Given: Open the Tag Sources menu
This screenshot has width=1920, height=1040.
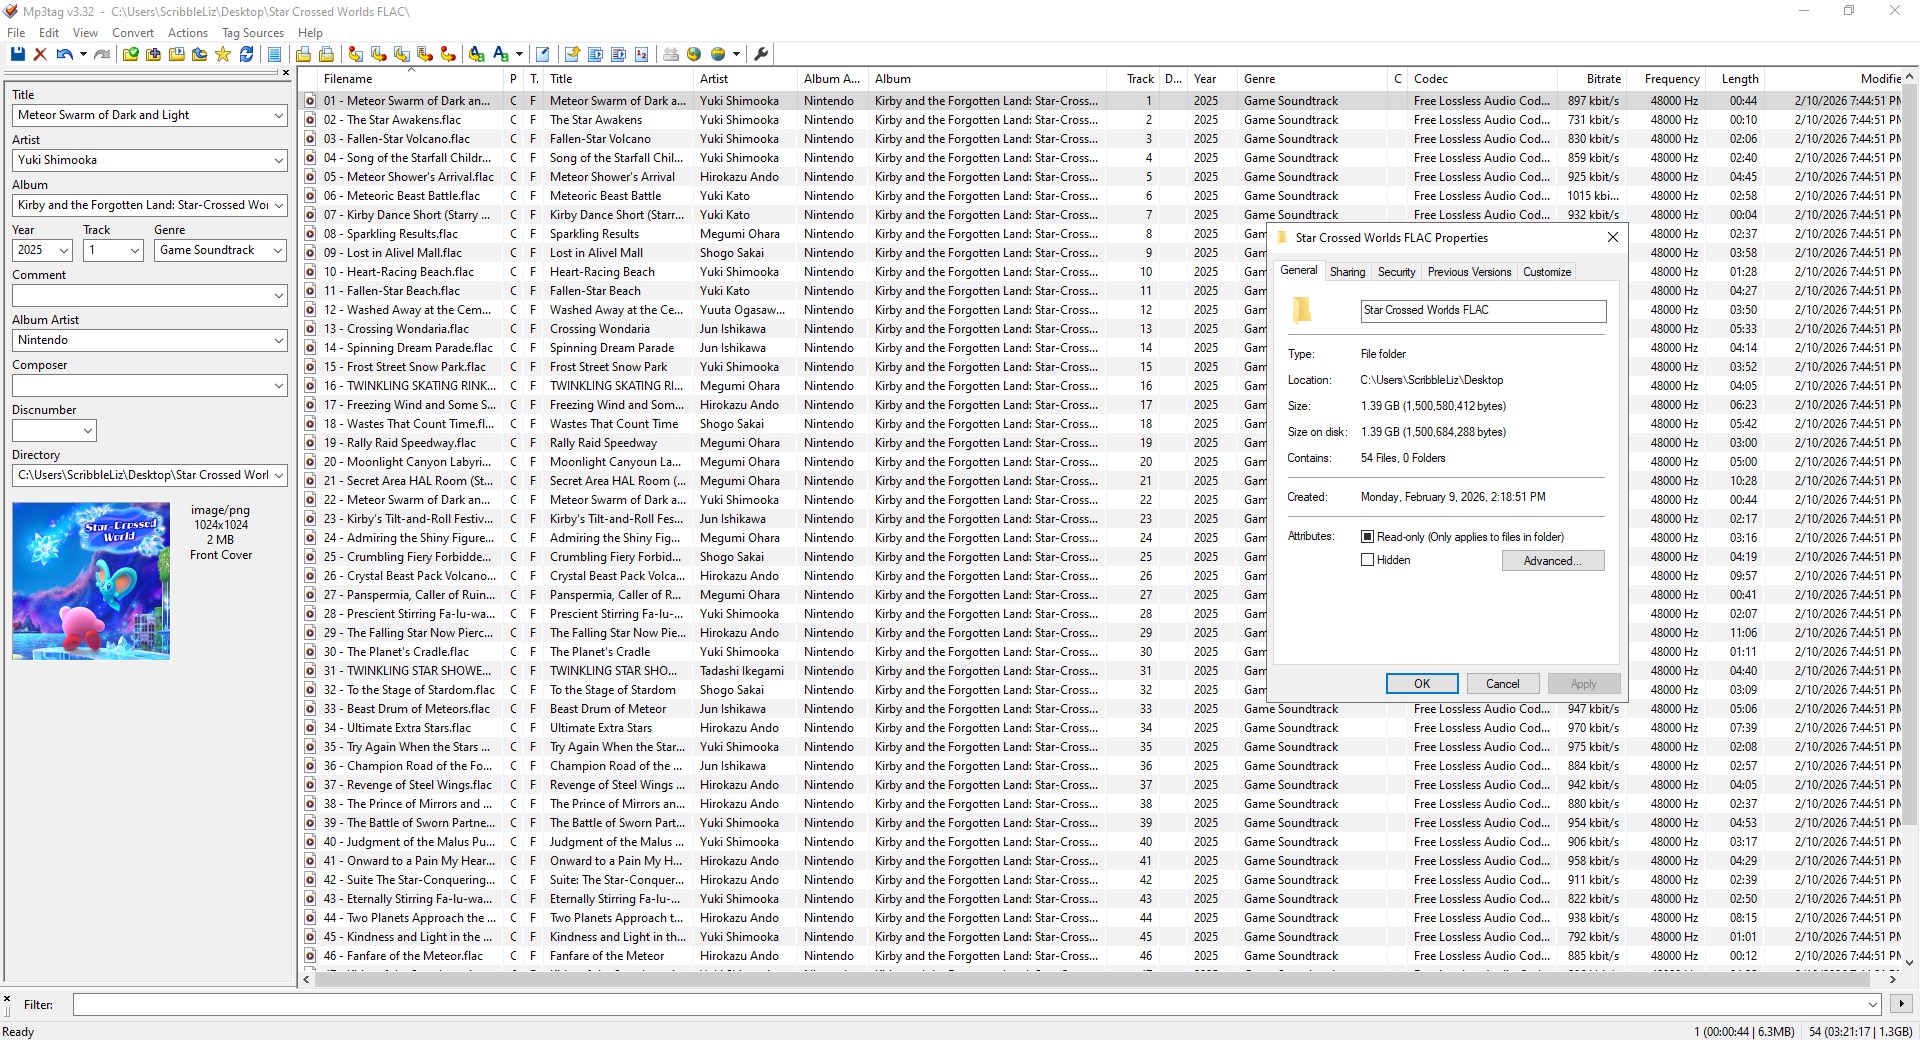Looking at the screenshot, I should [252, 33].
